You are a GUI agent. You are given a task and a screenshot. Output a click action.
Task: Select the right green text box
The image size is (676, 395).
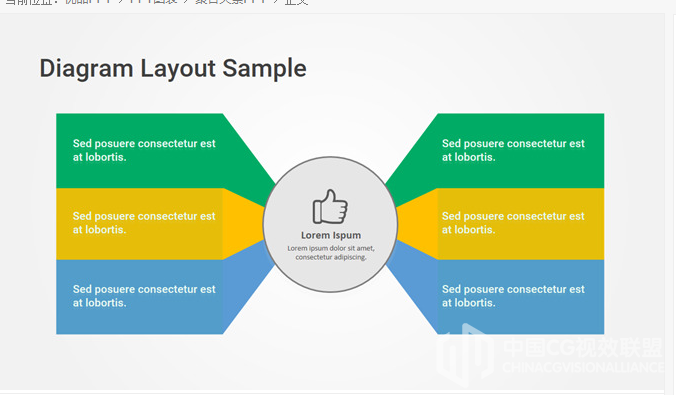521,151
